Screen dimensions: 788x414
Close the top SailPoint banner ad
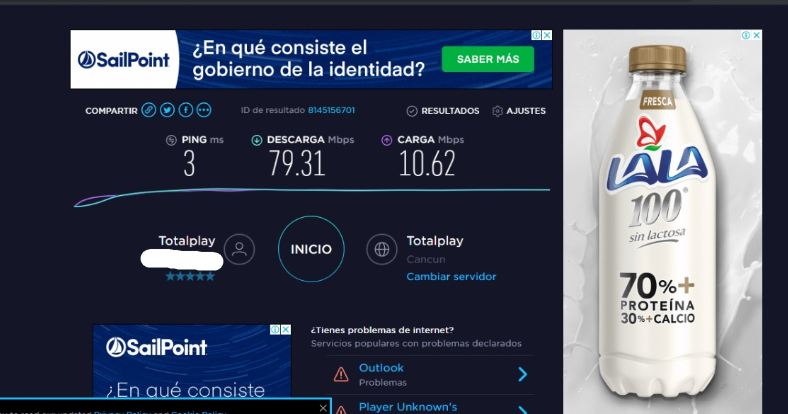pyautogui.click(x=547, y=35)
